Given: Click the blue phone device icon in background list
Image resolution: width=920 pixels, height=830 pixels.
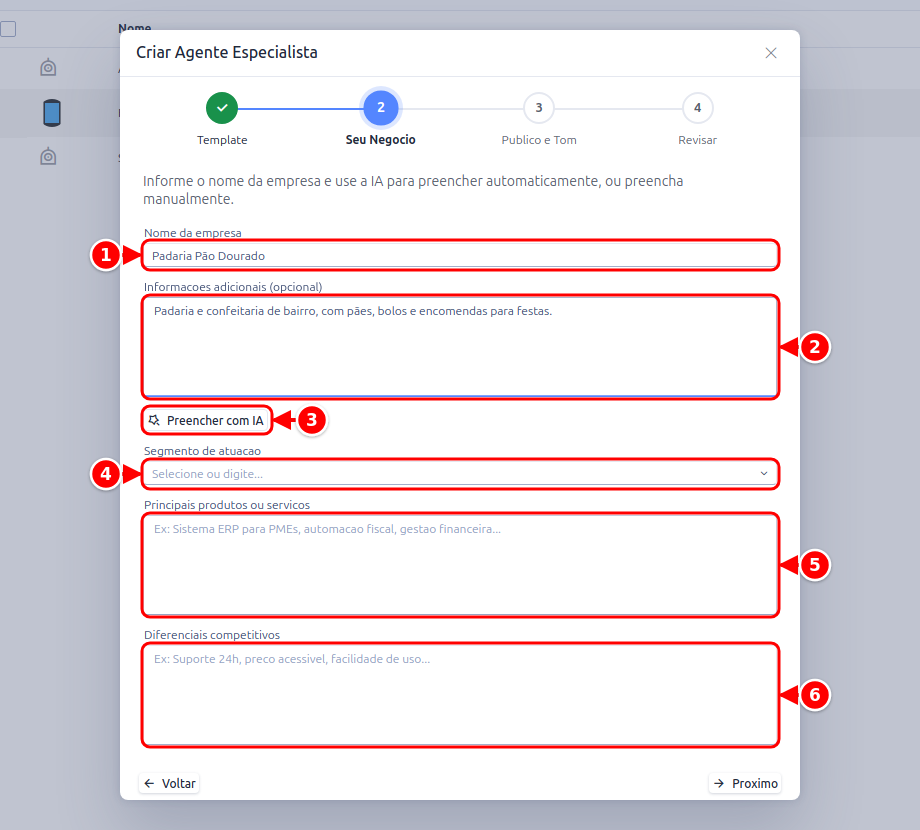Looking at the screenshot, I should point(52,113).
